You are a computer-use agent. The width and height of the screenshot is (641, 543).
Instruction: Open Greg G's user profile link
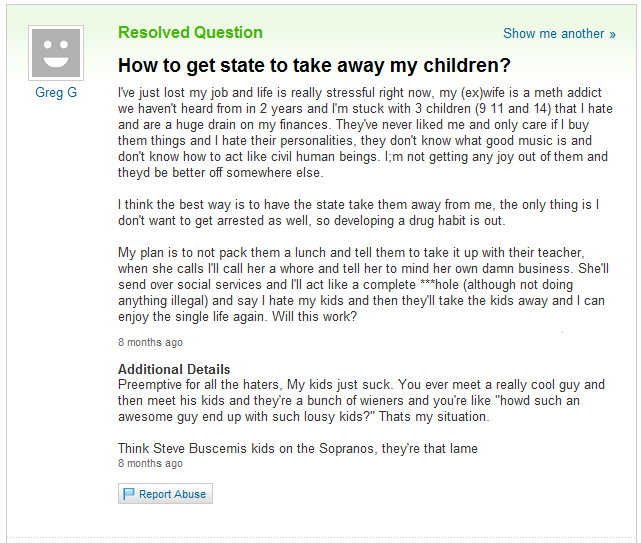point(56,93)
